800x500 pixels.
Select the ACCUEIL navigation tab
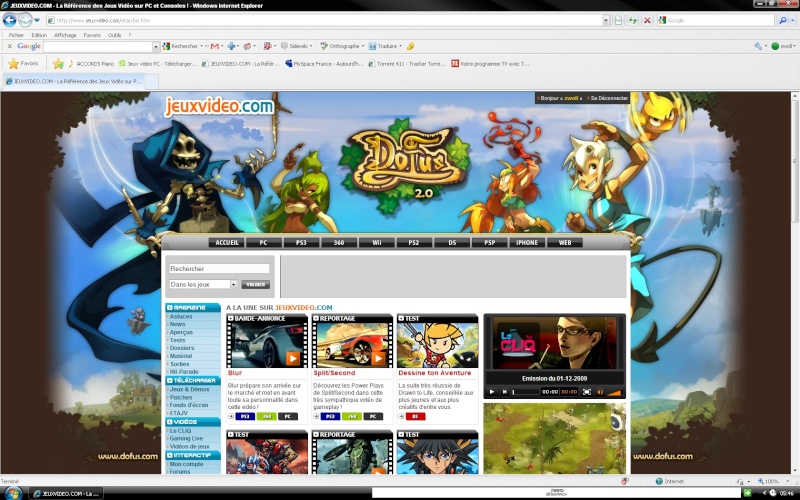pyautogui.click(x=227, y=243)
